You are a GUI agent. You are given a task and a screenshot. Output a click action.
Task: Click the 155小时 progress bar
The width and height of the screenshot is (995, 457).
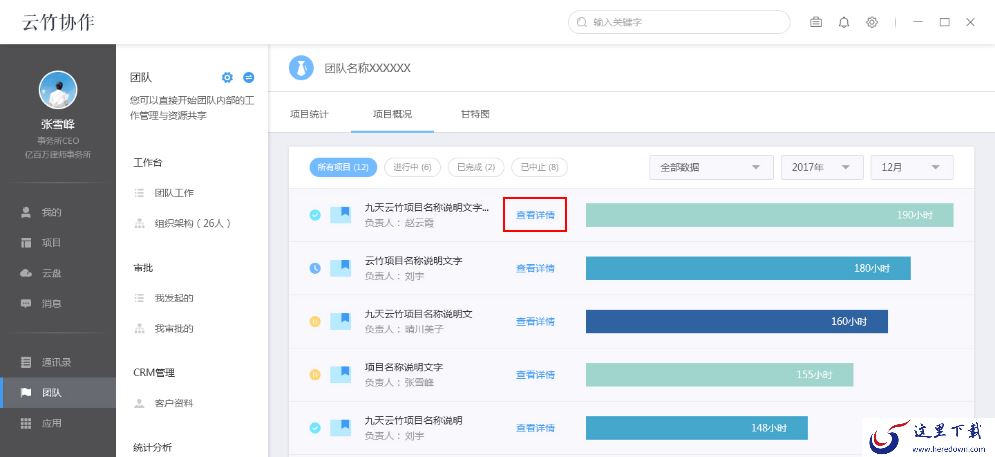coord(720,374)
